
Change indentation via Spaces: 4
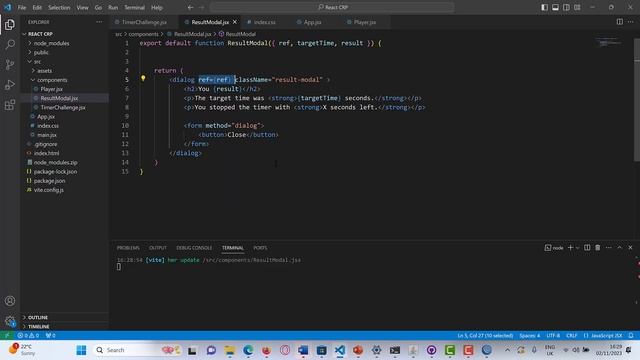529,336
